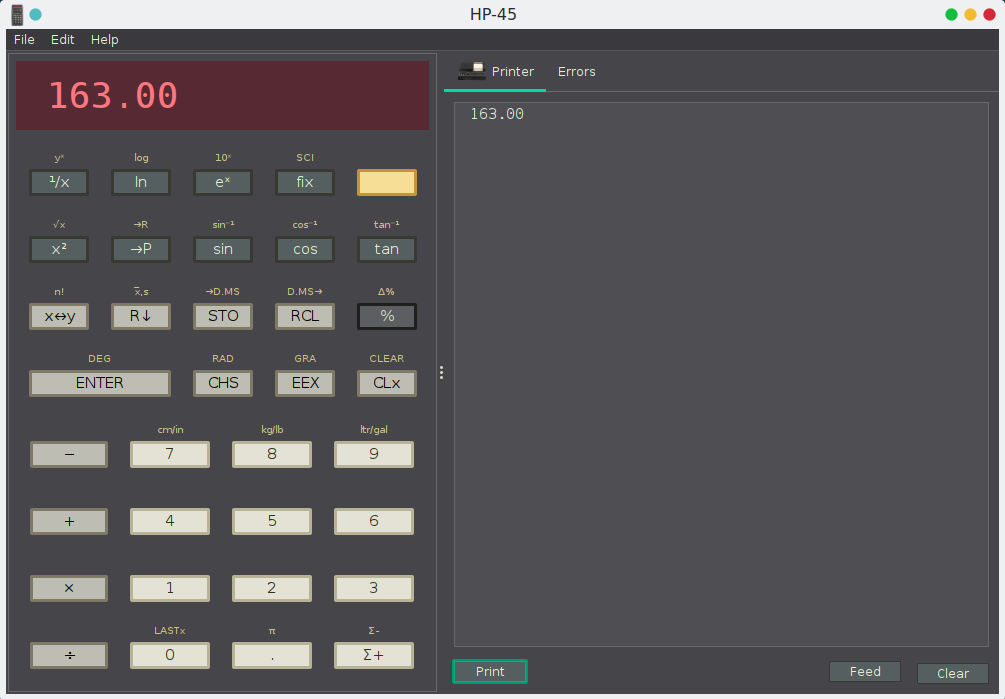Click inside the printer output text area
The image size is (1005, 699).
(x=721, y=375)
